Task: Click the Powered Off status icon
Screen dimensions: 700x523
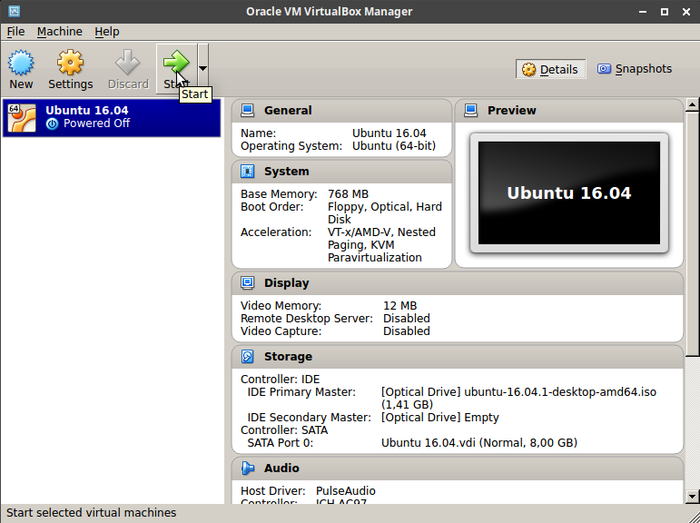Action: coord(52,124)
